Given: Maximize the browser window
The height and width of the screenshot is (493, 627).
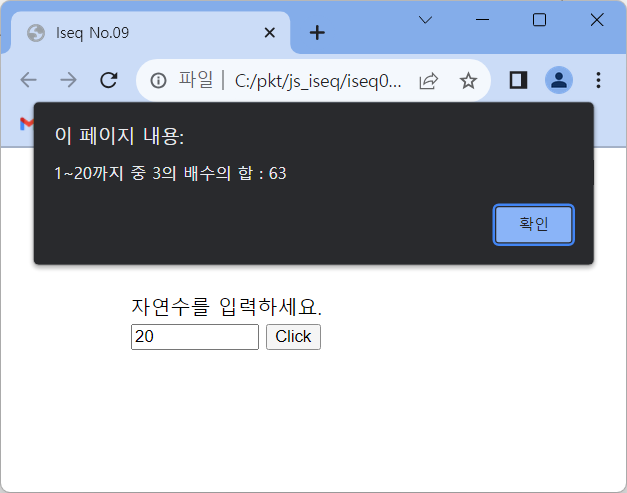Looking at the screenshot, I should pos(539,20).
